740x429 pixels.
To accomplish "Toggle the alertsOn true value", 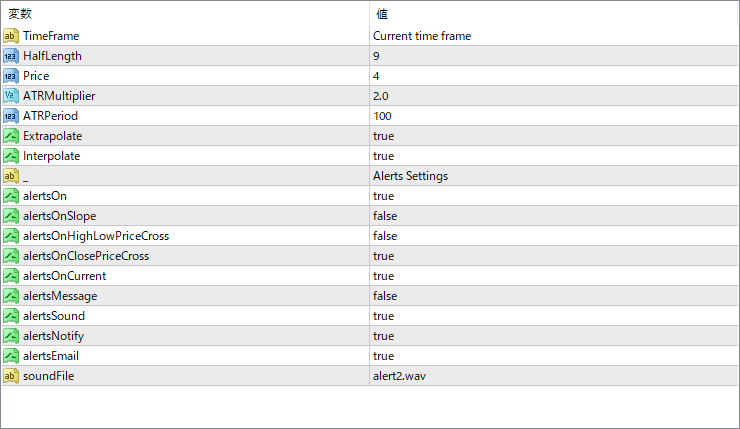I will [554, 196].
